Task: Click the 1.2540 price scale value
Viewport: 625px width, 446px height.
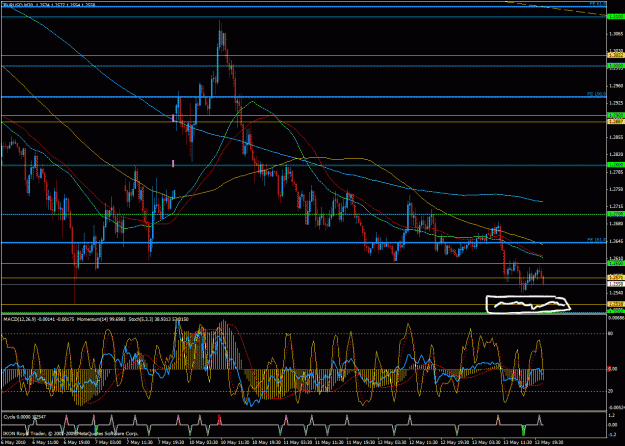Action: [615, 293]
